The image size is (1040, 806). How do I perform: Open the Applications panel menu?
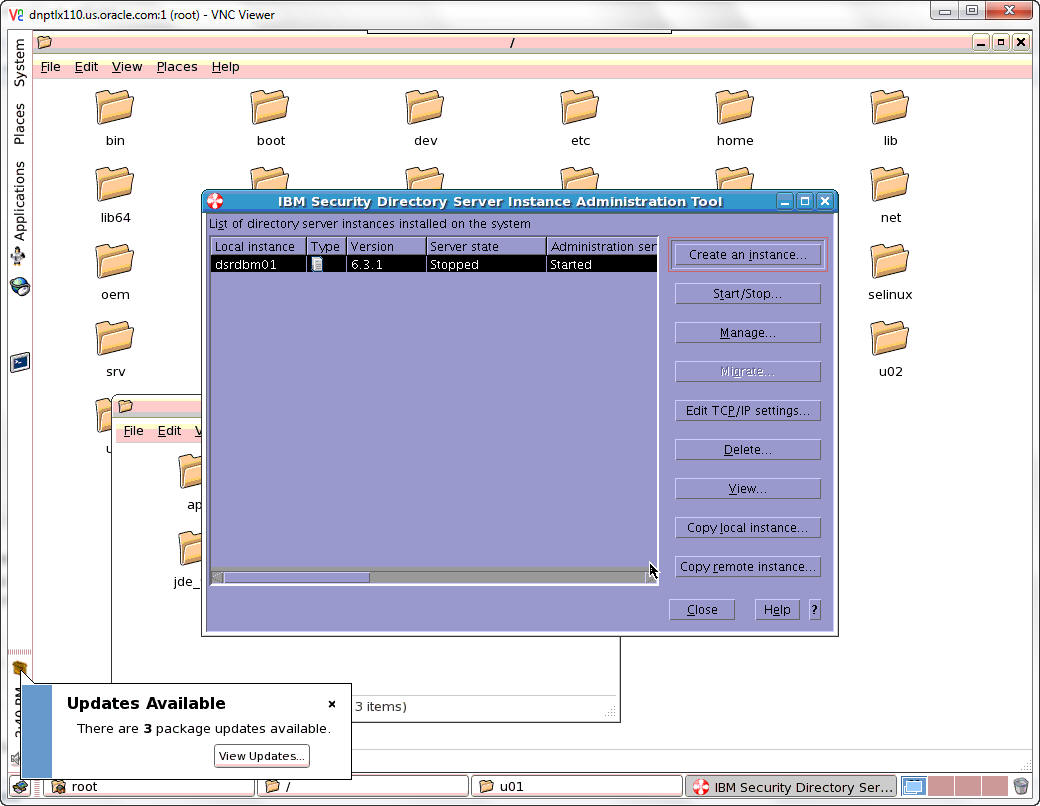pyautogui.click(x=19, y=200)
